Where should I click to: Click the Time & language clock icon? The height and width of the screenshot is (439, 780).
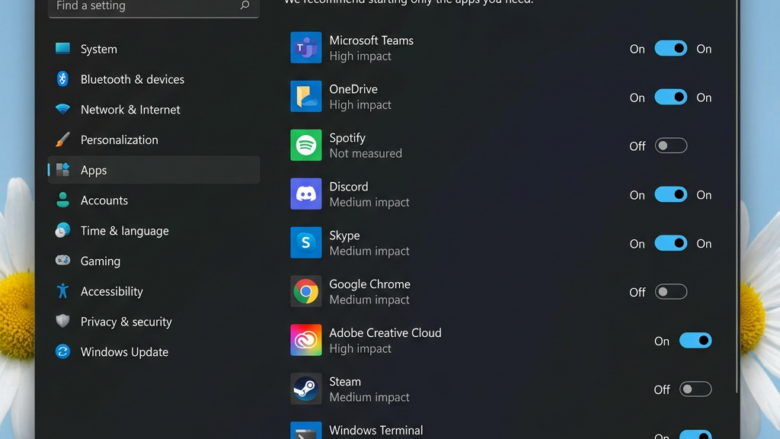(63, 230)
